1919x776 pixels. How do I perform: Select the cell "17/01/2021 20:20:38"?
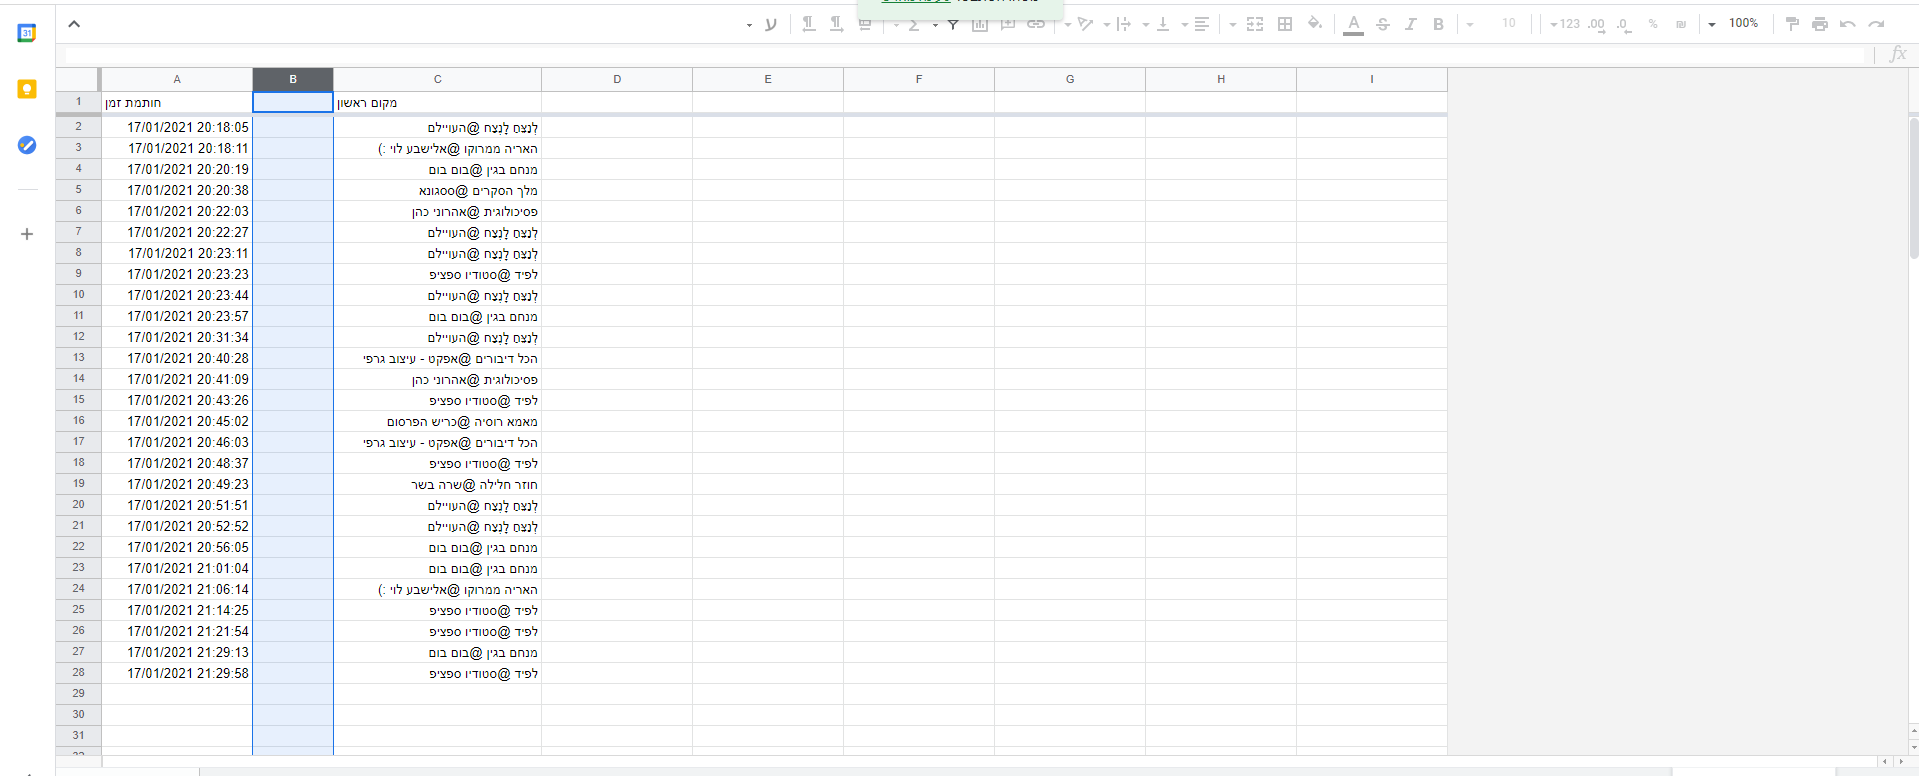pyautogui.click(x=177, y=190)
